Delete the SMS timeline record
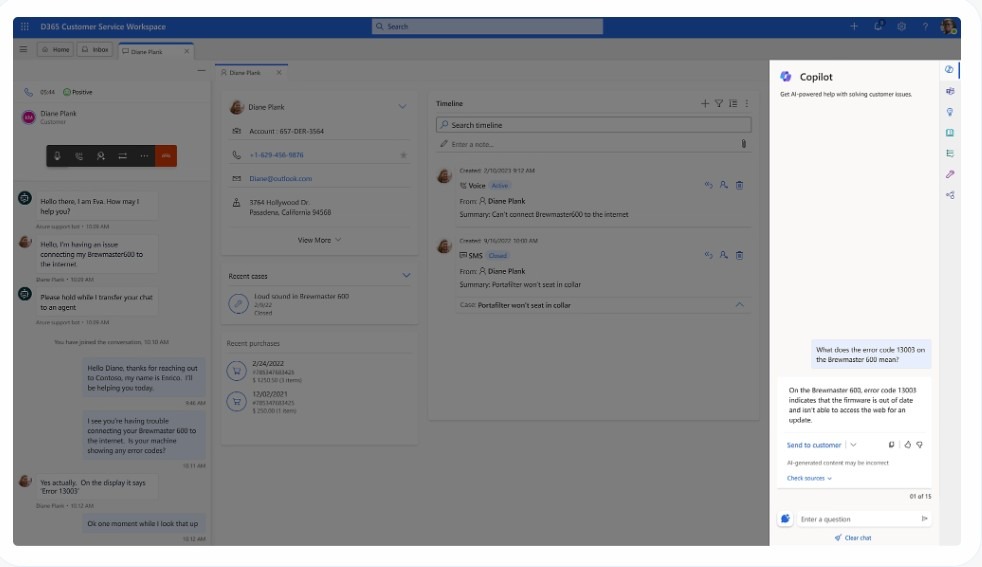Screen dimensions: 982x567 click(x=740, y=255)
